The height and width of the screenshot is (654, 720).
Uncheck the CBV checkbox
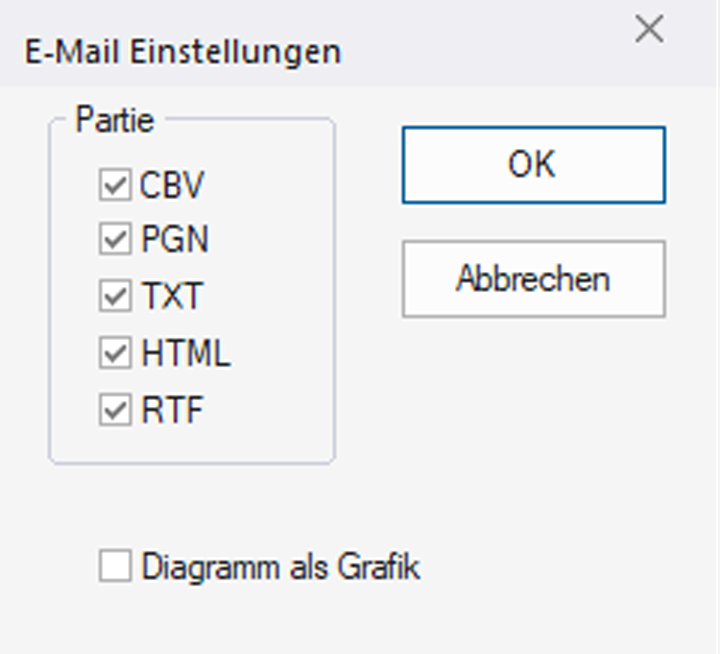tap(115, 185)
